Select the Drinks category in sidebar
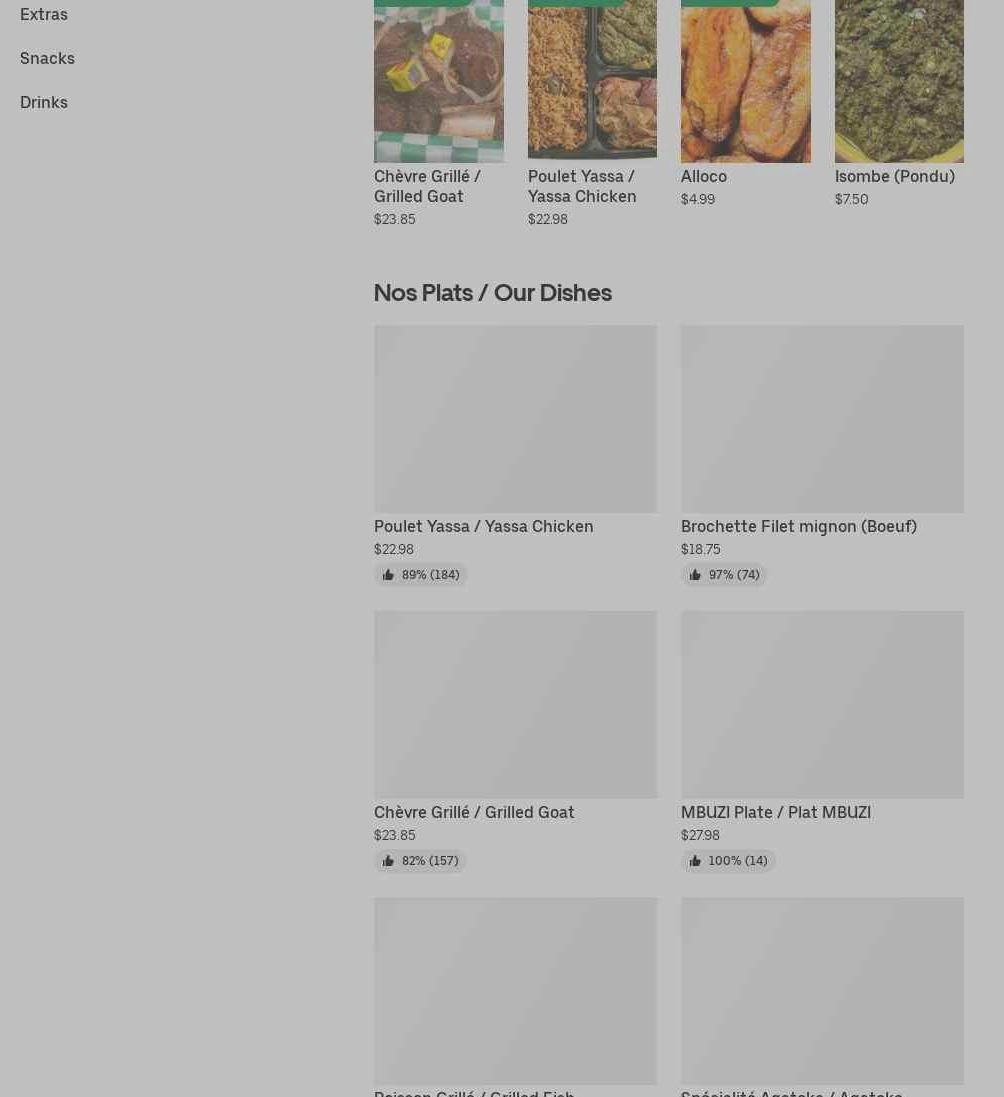The height and width of the screenshot is (1097, 1004). 44,103
